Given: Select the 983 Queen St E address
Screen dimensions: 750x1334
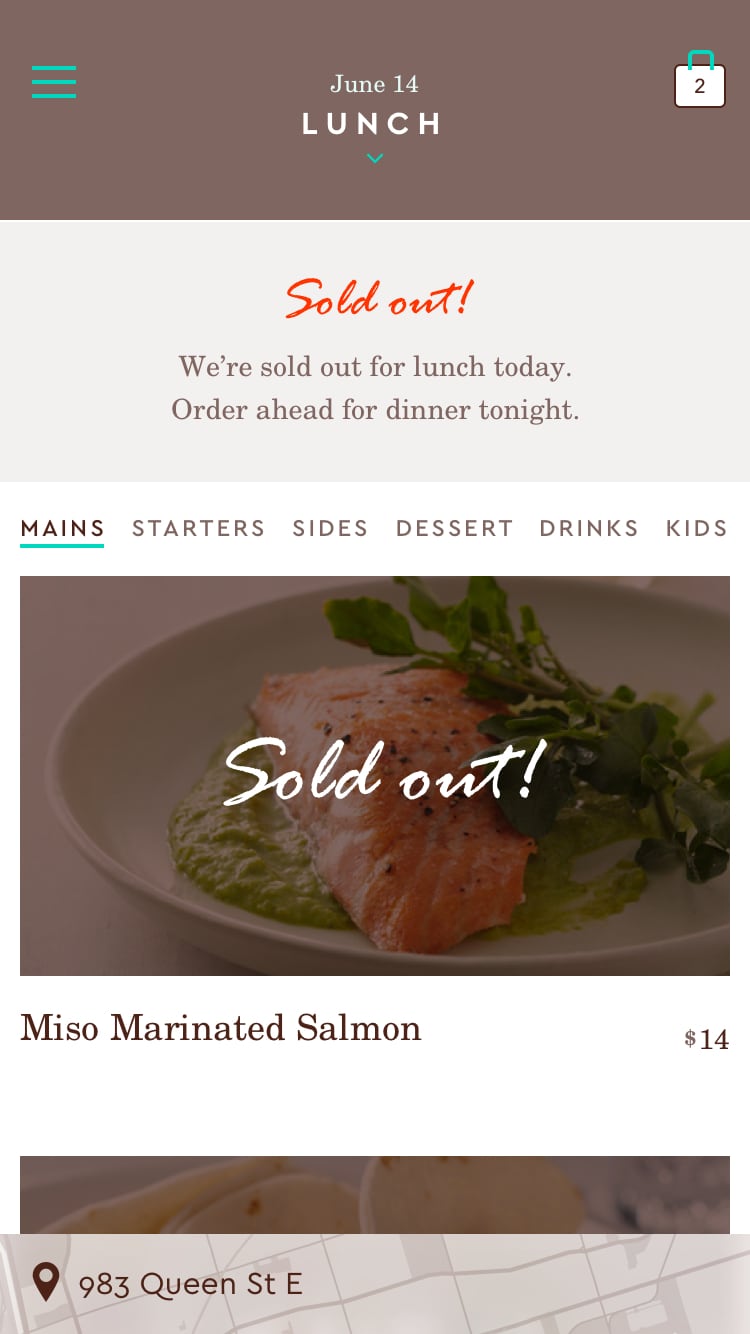Looking at the screenshot, I should point(190,1284).
